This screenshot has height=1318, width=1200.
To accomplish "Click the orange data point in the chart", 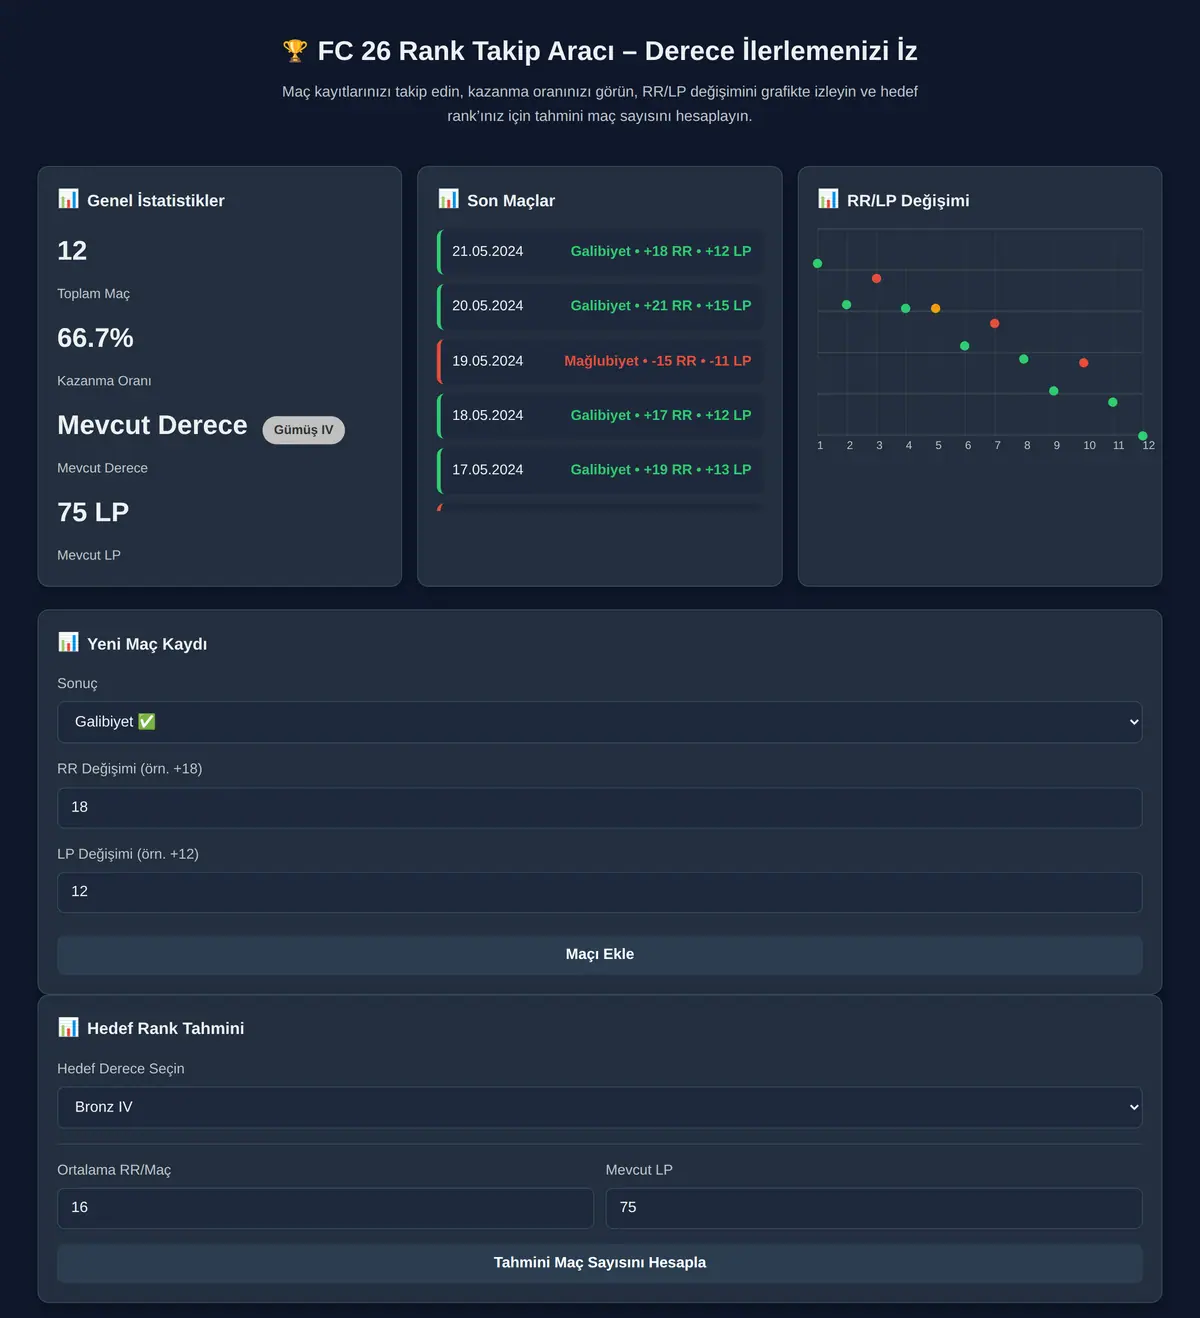I will pyautogui.click(x=936, y=308).
